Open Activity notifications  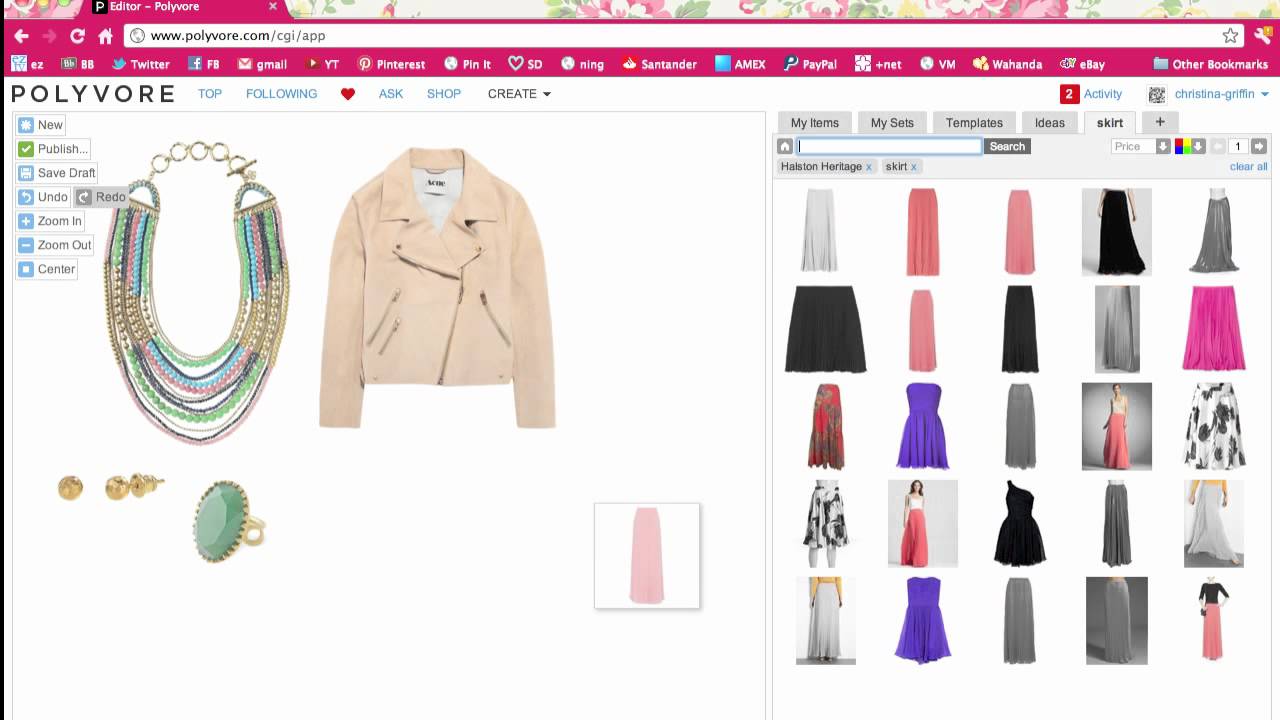1091,94
